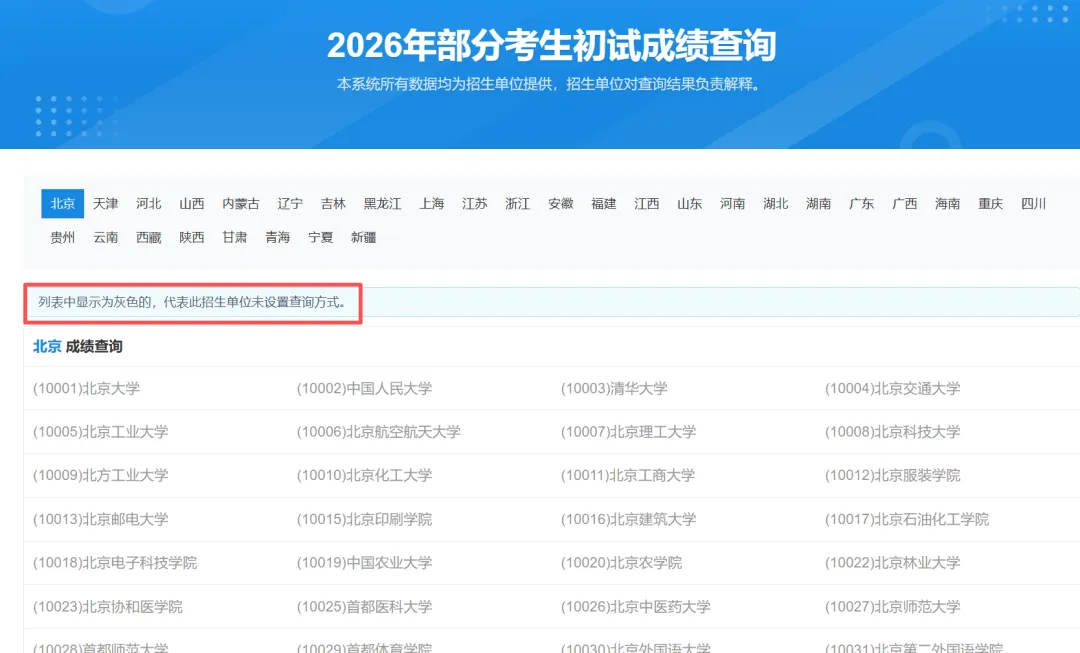The height and width of the screenshot is (653, 1080).
Task: Open the 吉林 tab
Action: [x=333, y=204]
